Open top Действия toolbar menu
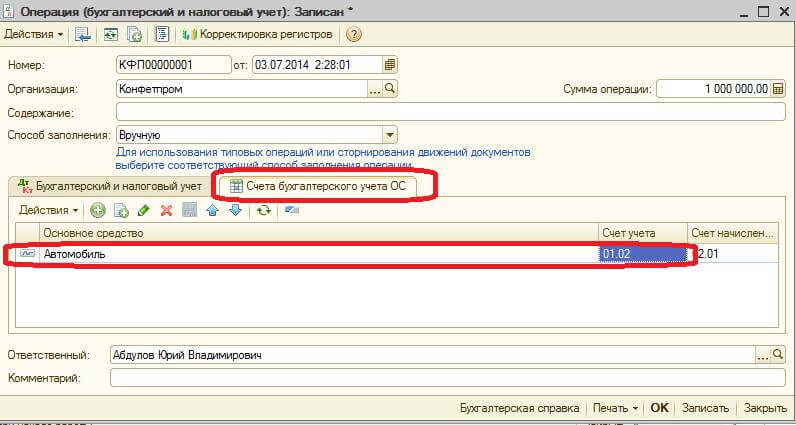796x425 pixels. (34, 34)
